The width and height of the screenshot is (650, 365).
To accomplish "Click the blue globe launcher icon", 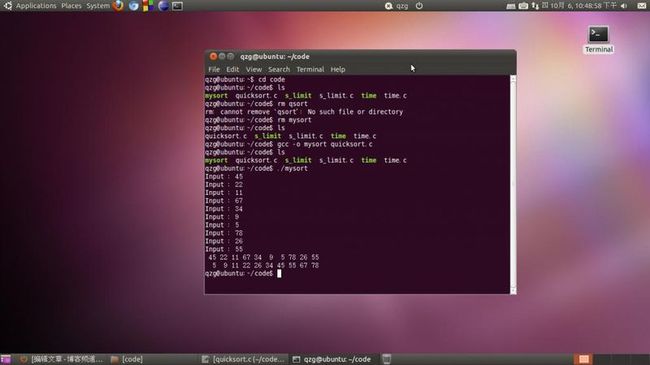I will click(163, 6).
